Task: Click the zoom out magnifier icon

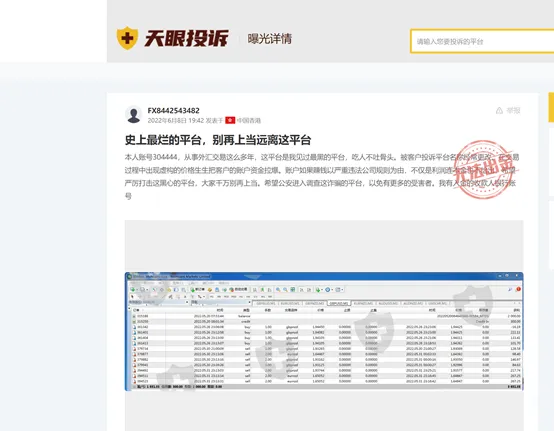Action: 285,290
